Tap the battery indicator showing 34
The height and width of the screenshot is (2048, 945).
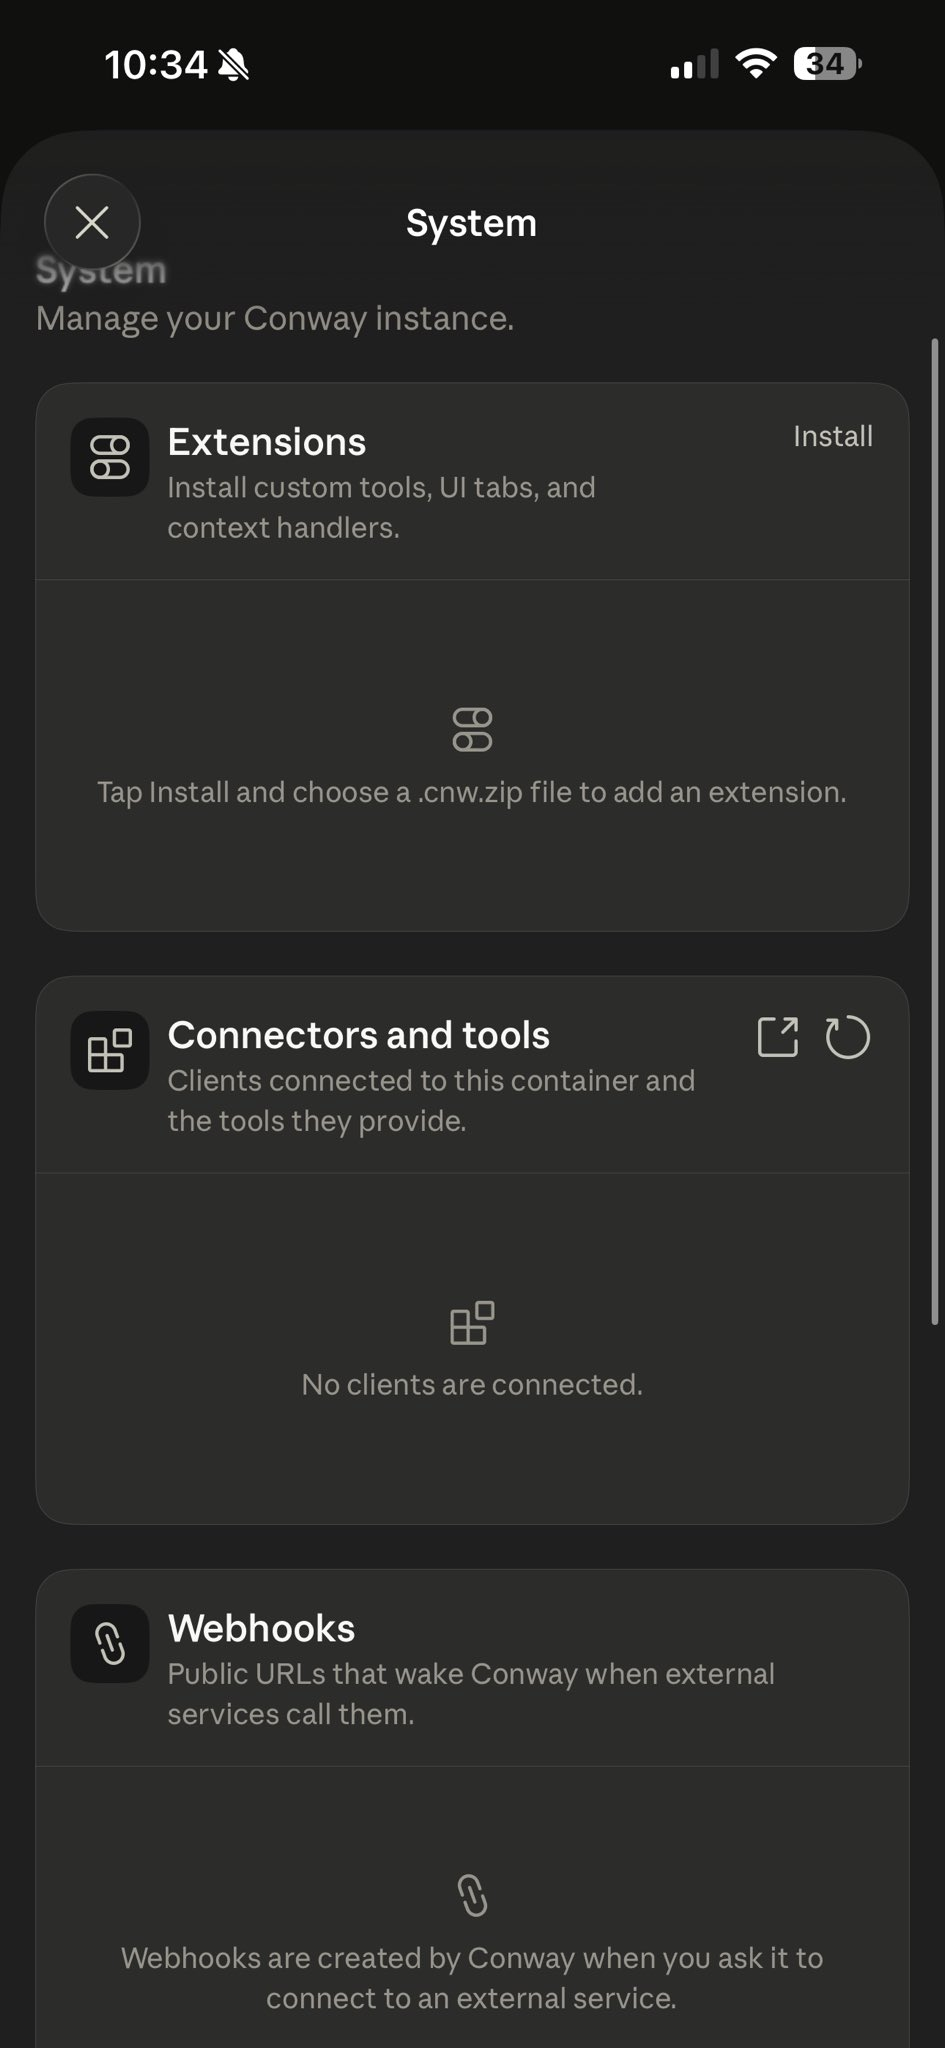click(x=826, y=65)
